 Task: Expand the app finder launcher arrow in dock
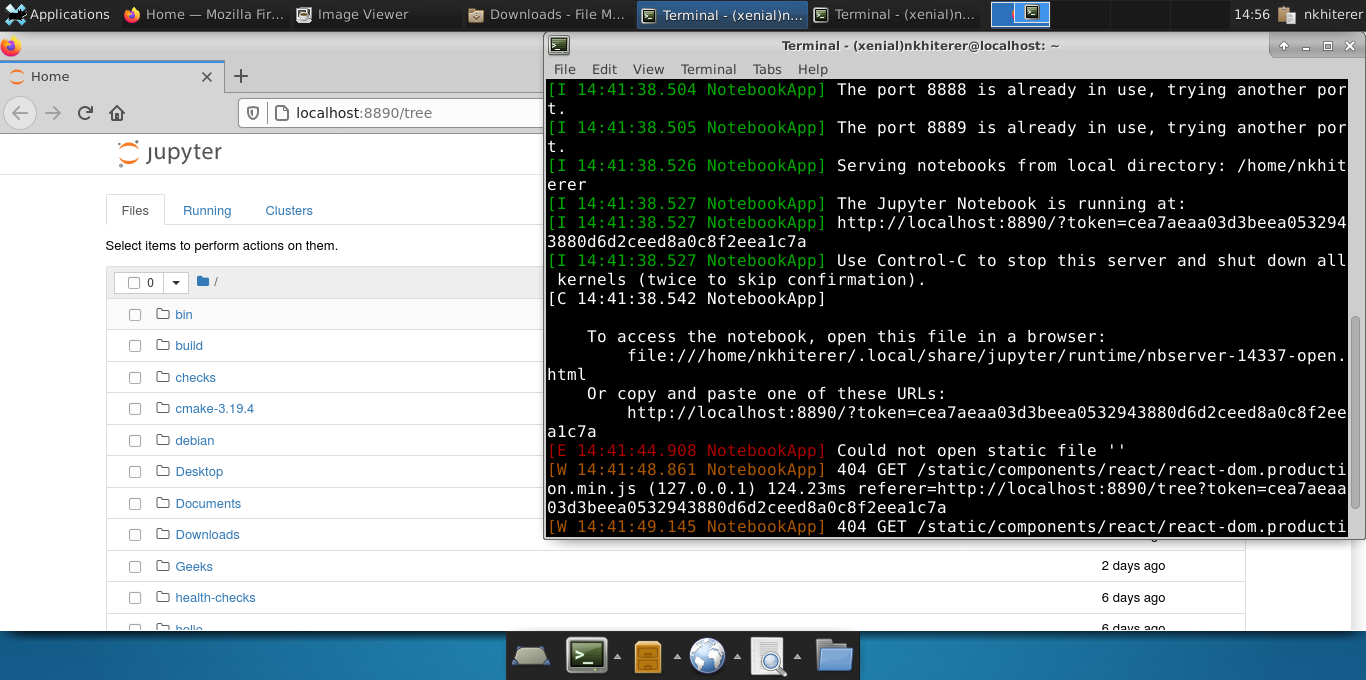pos(797,657)
